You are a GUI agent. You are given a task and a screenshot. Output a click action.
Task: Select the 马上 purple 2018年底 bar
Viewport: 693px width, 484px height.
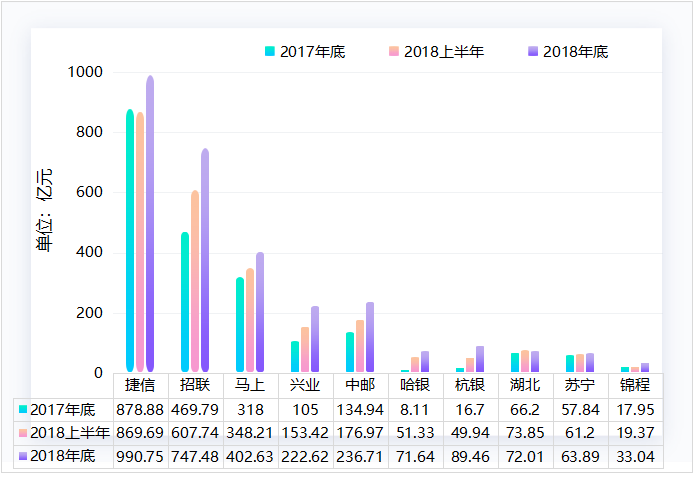(260, 312)
